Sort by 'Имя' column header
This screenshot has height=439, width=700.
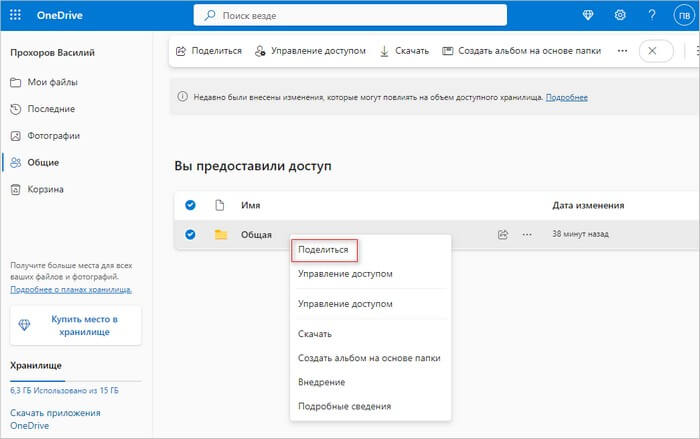pos(250,205)
